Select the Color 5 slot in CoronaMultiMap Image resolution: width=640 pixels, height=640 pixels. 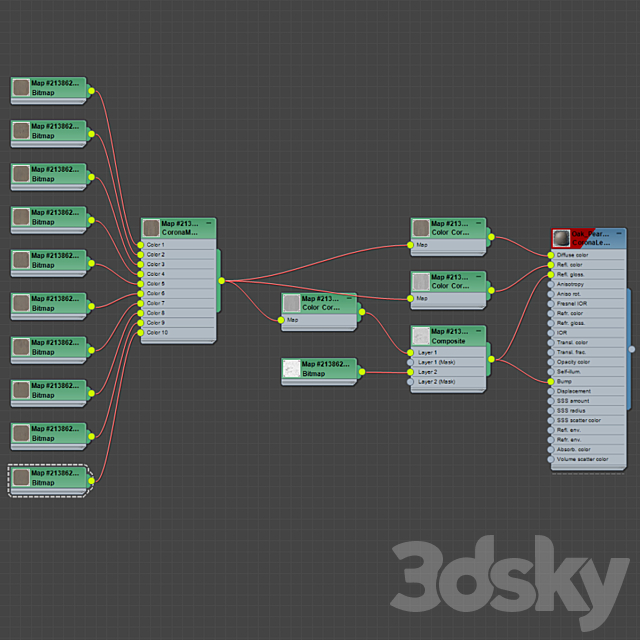(x=156, y=284)
